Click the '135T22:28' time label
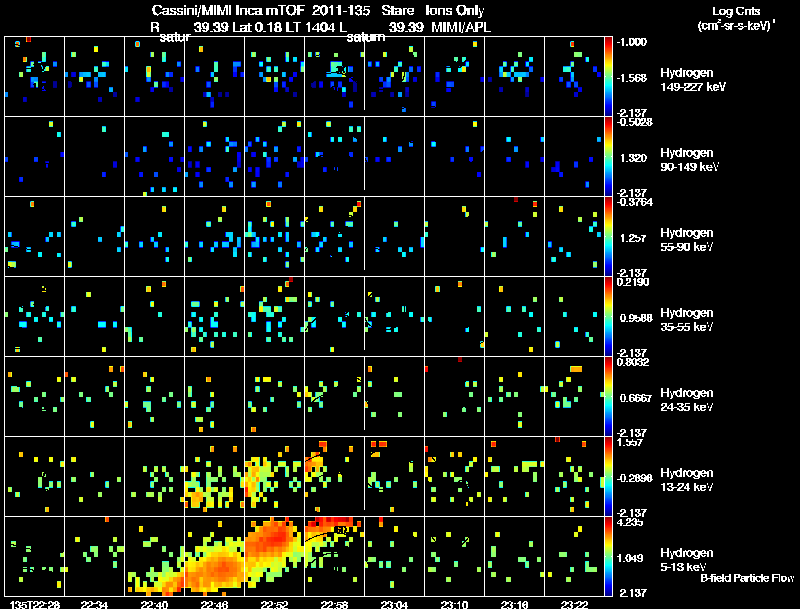Image resolution: width=800 pixels, height=609 pixels. click(35, 604)
